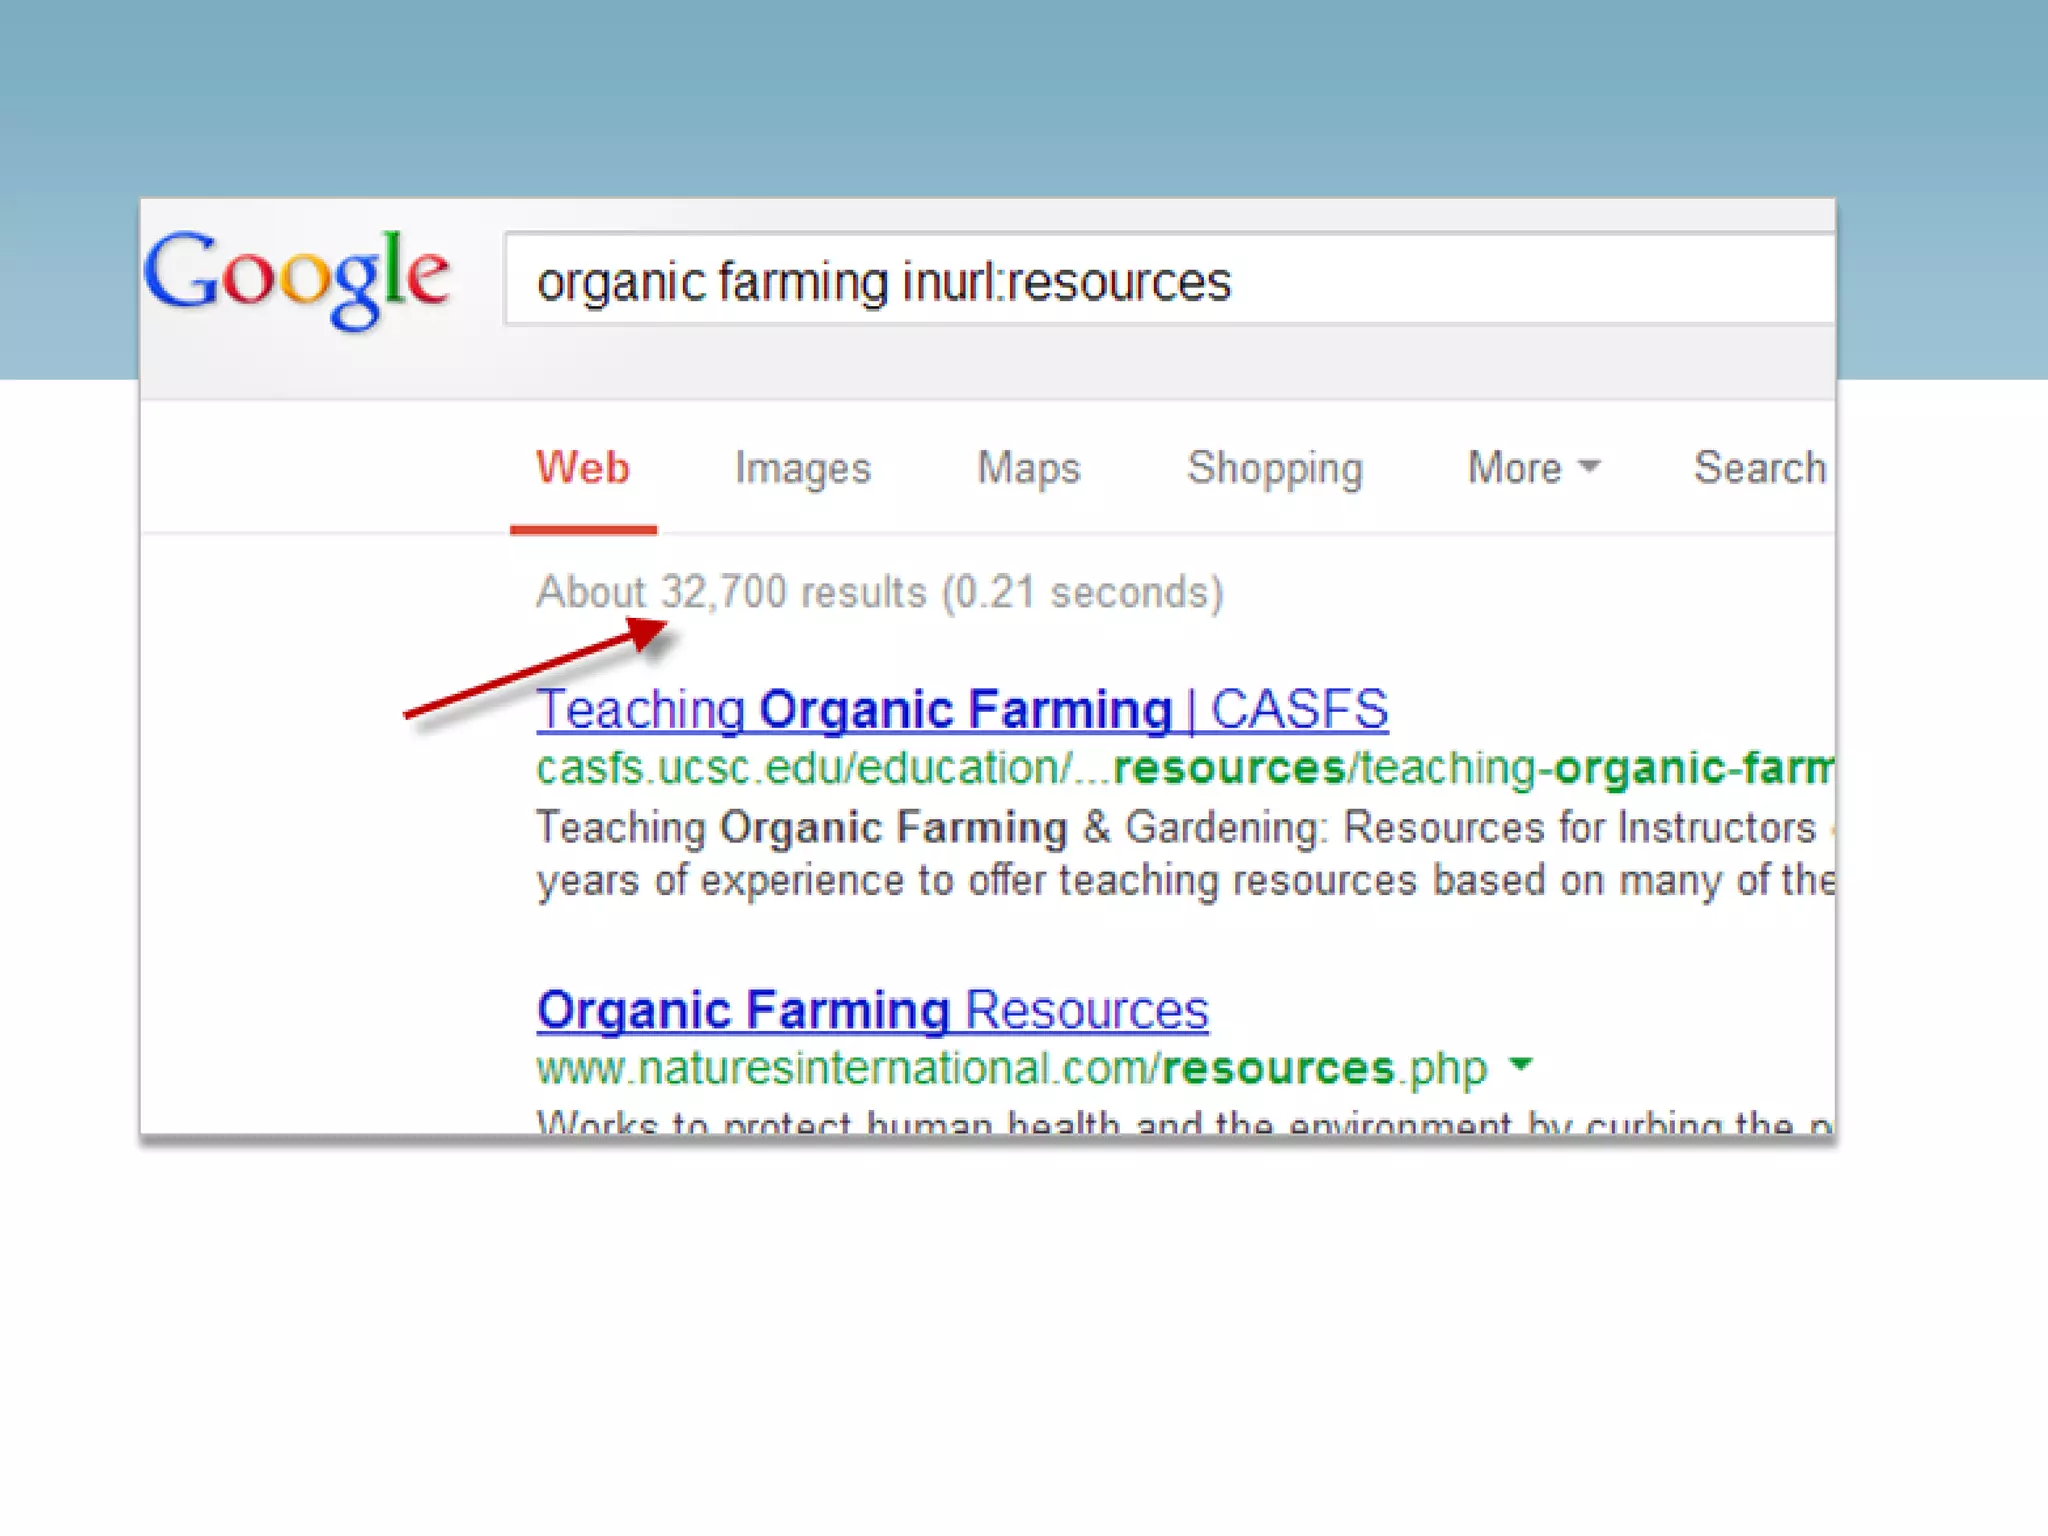
Task: Select the Web tab
Action: click(583, 469)
